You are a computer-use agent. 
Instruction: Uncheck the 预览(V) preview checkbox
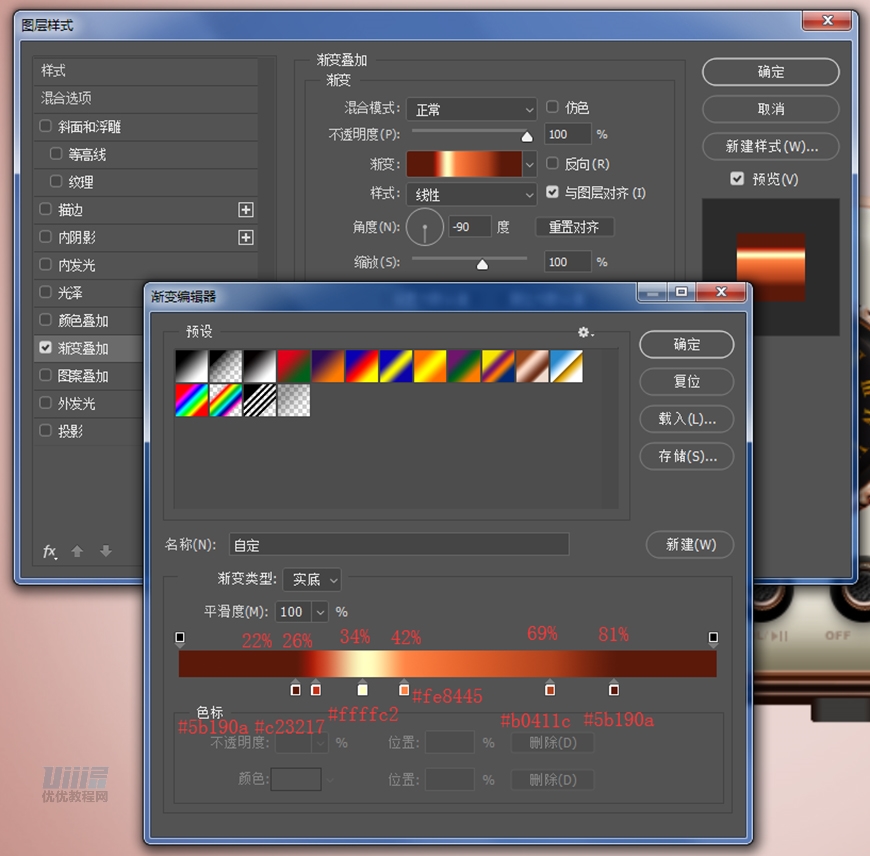pos(737,179)
